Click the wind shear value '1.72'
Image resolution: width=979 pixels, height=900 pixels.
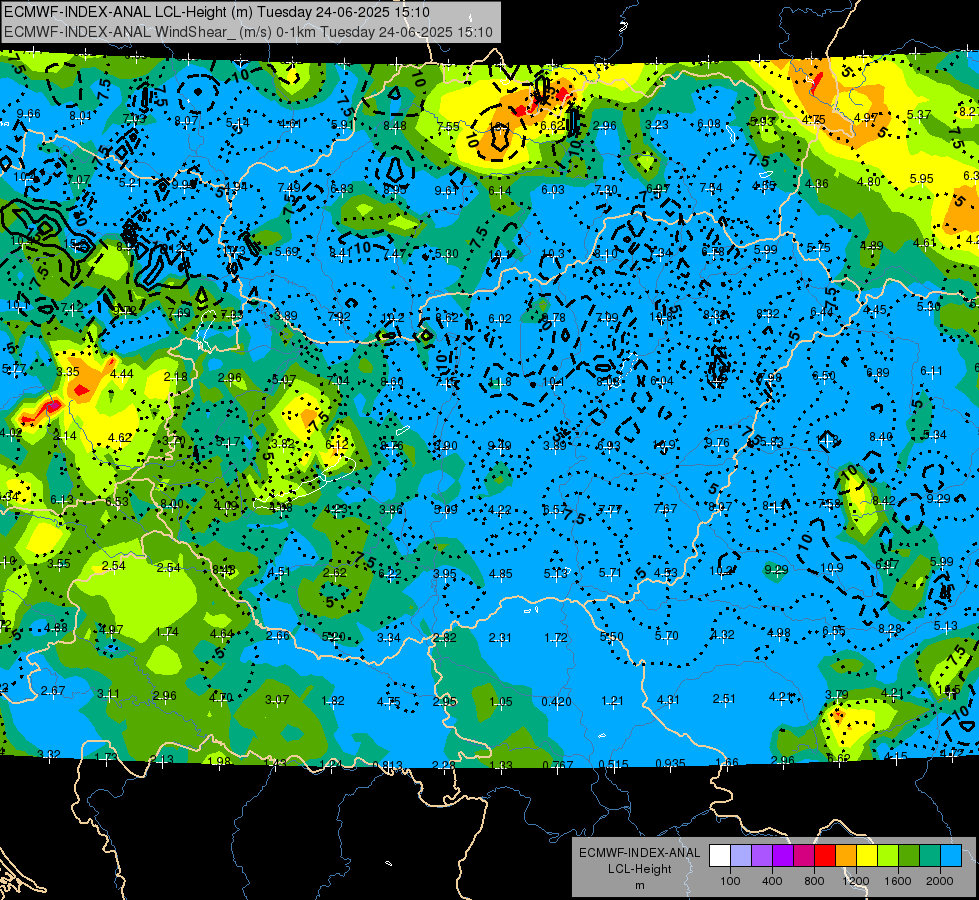pyautogui.click(x=556, y=638)
